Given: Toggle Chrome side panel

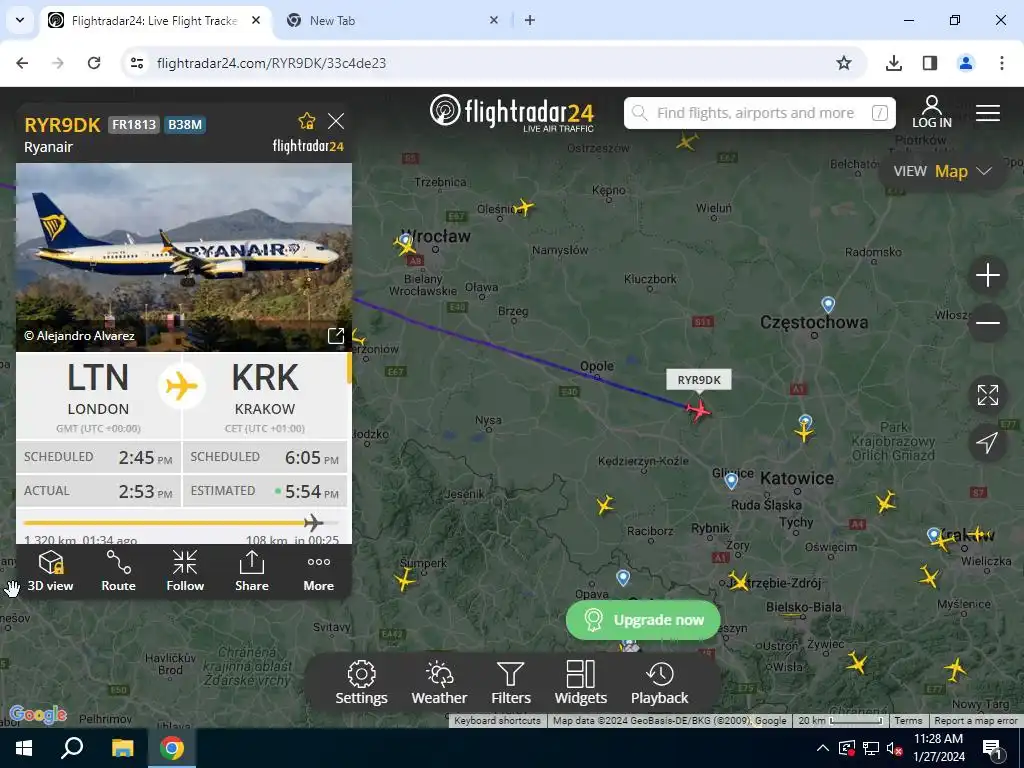Looking at the screenshot, I should 929,63.
